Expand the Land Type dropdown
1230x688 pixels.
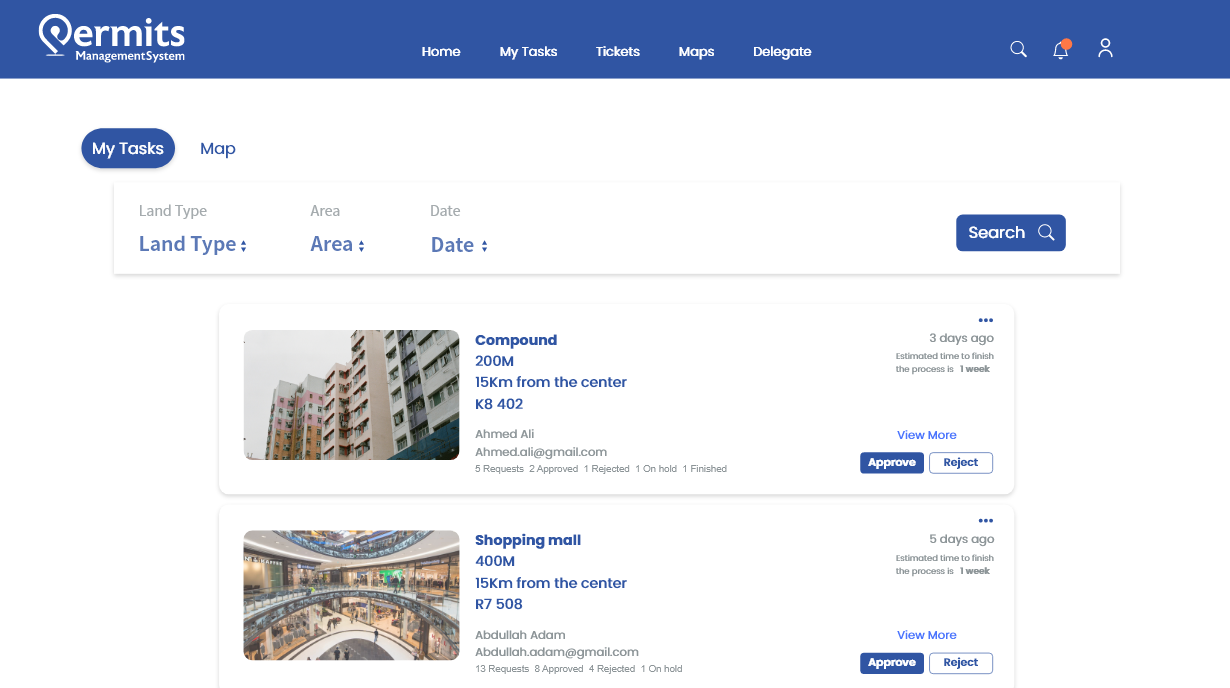point(192,245)
